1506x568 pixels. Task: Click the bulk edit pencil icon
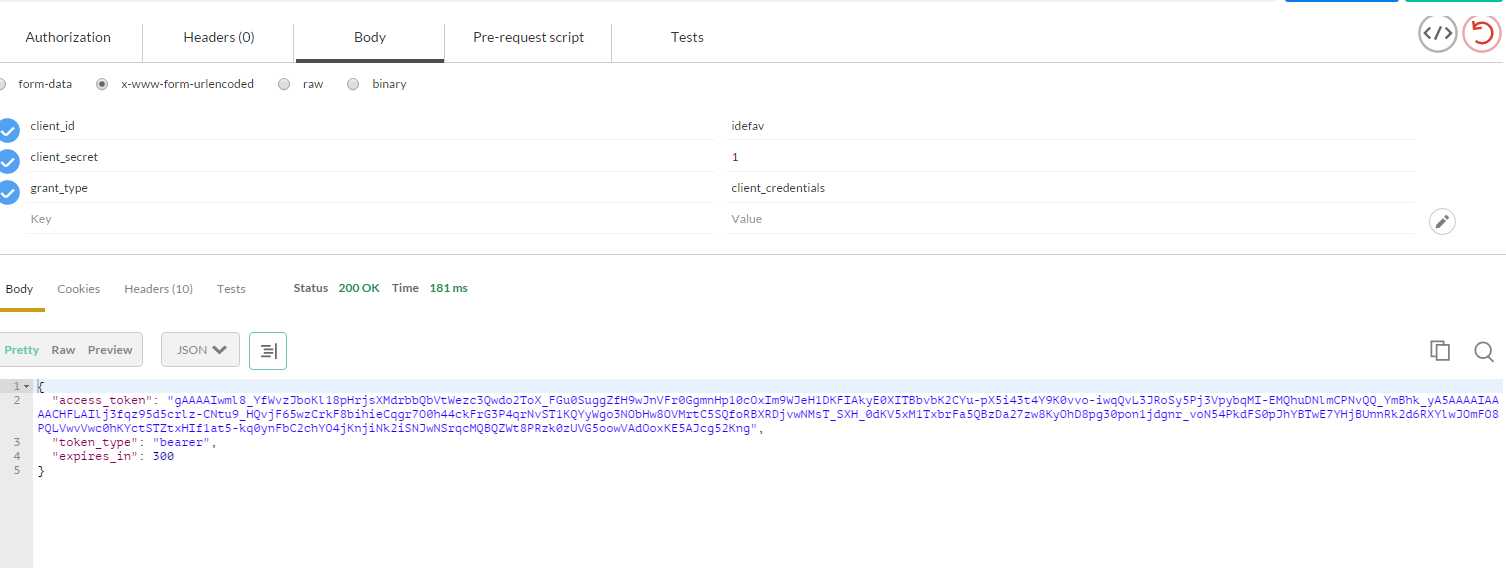1442,222
